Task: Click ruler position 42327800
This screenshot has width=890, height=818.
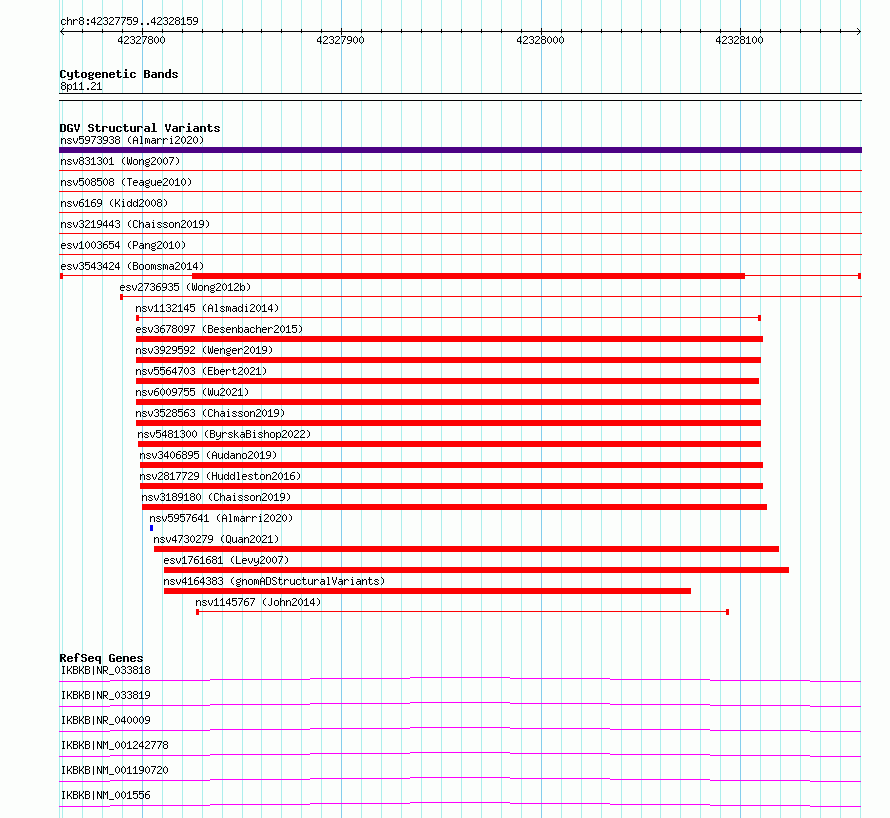Action: tap(141, 40)
